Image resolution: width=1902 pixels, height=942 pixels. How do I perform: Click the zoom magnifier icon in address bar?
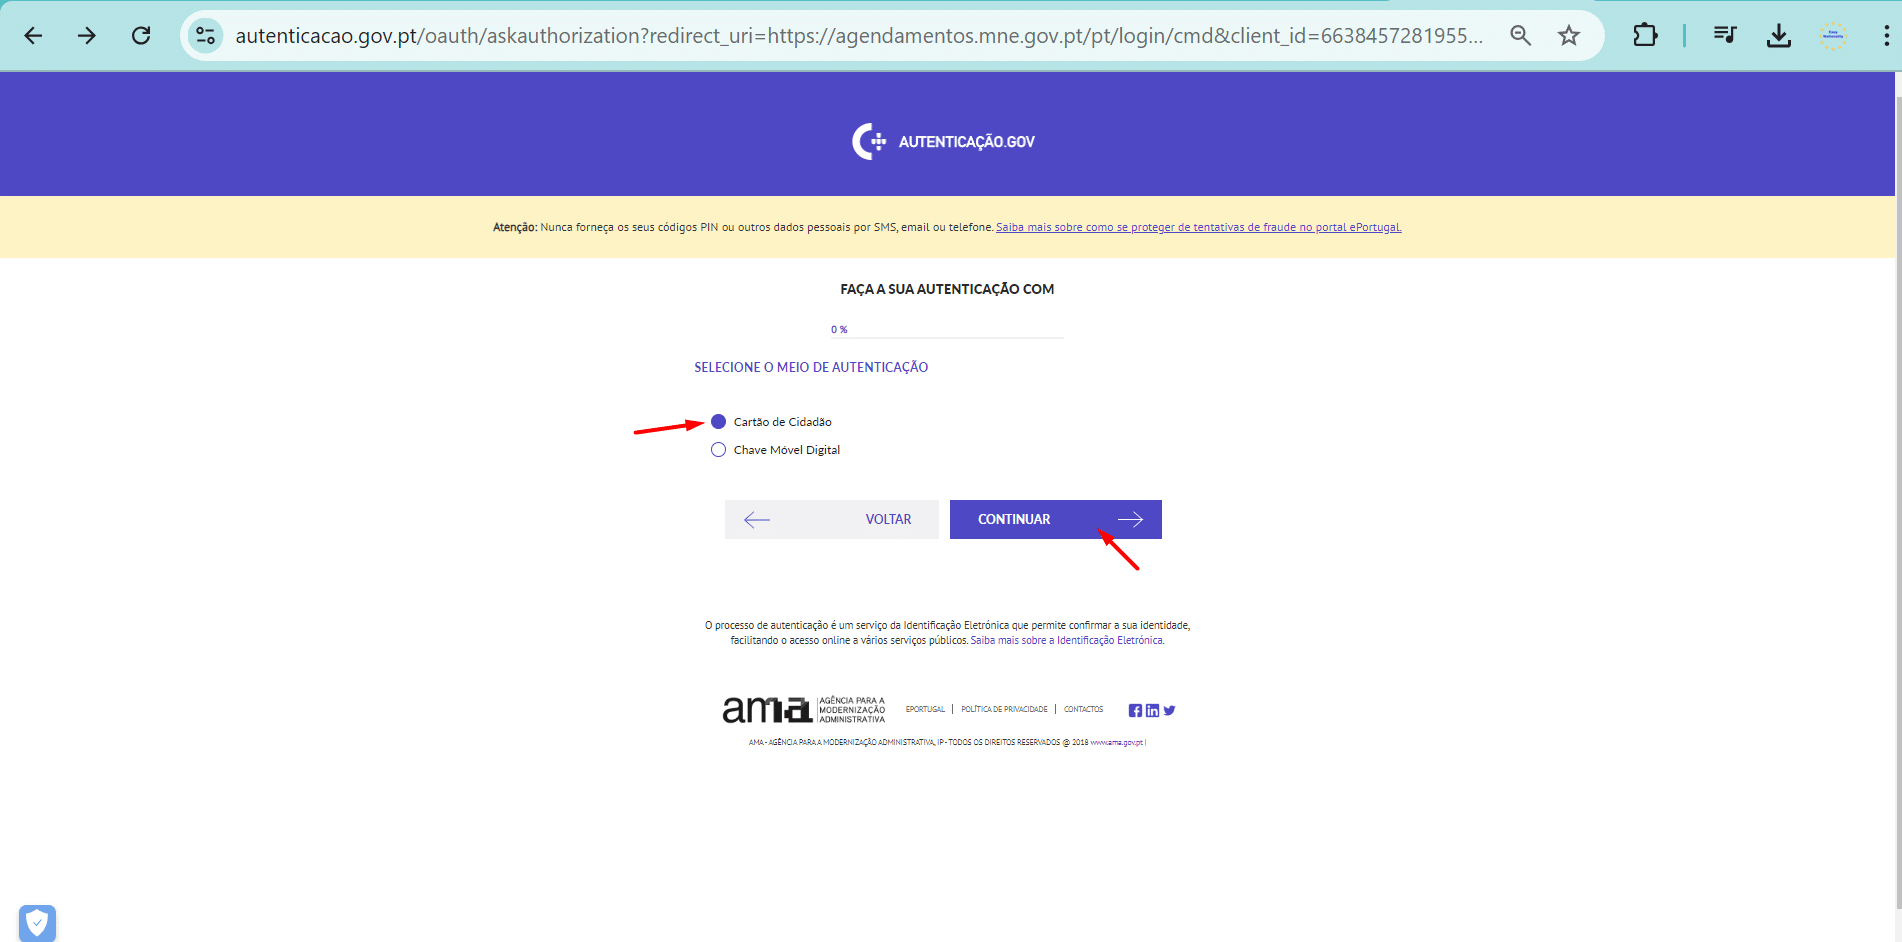click(x=1520, y=36)
